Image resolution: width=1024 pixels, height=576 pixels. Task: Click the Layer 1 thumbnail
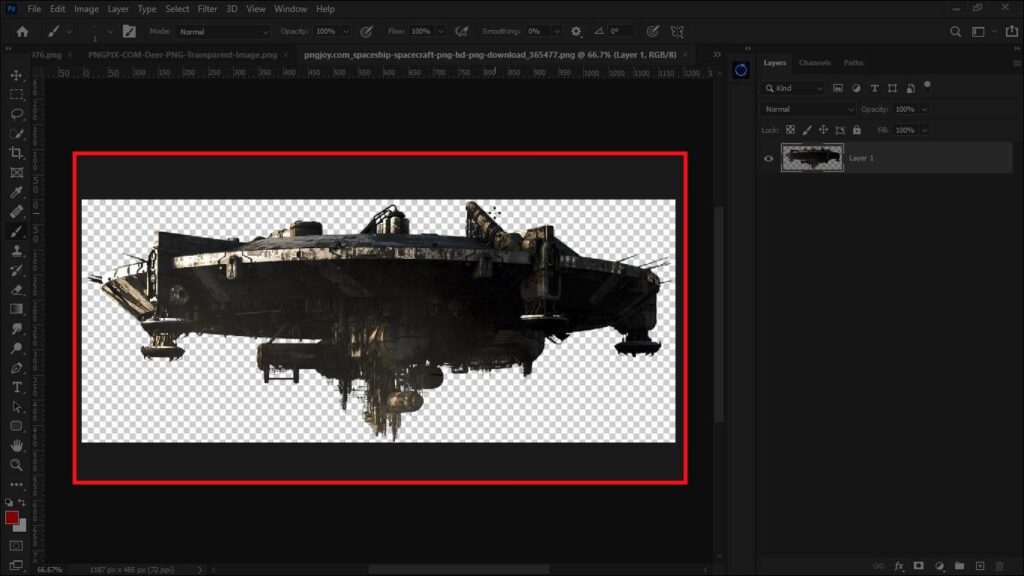point(812,158)
